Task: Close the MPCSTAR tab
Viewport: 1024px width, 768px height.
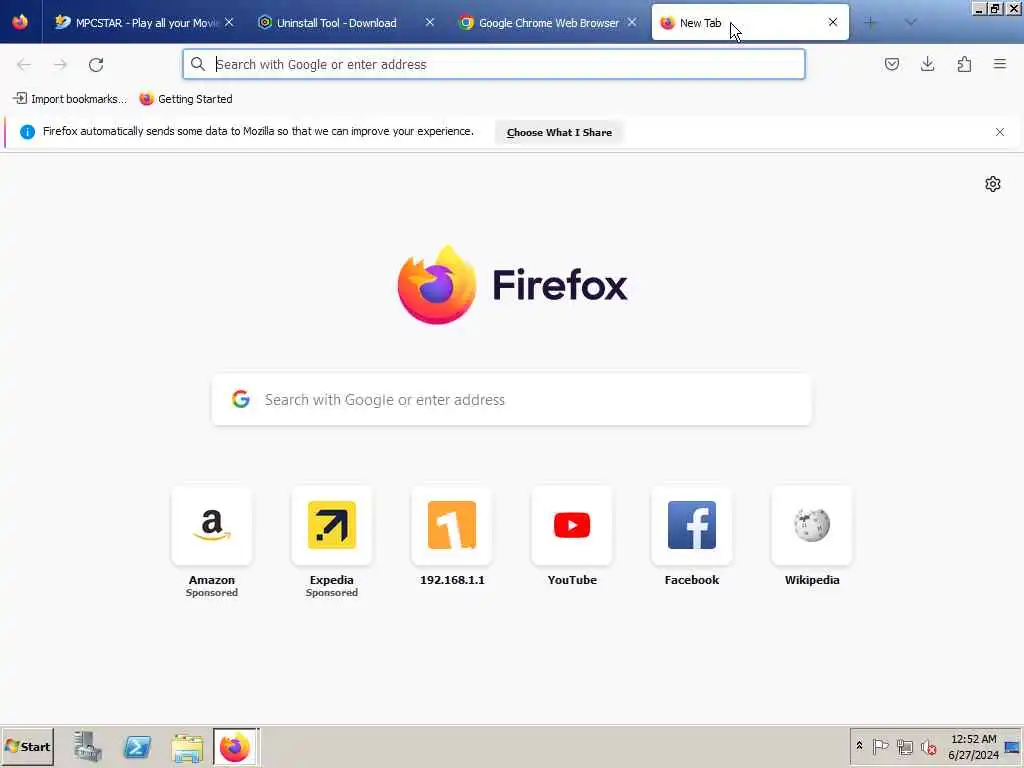Action: click(x=229, y=22)
